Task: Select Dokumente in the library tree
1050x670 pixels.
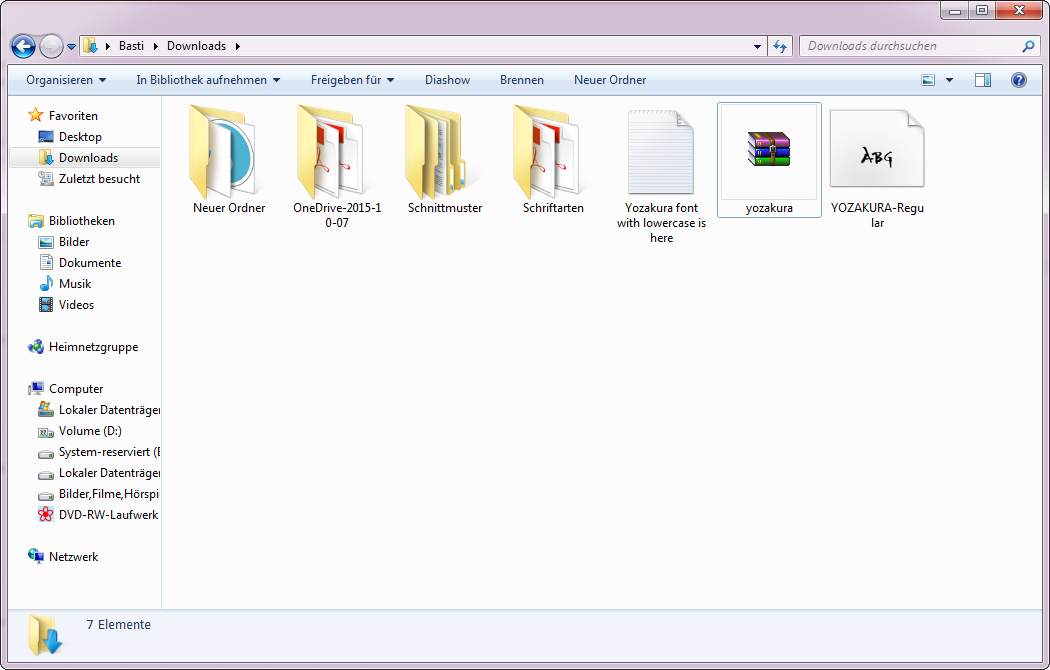Action: click(x=90, y=263)
